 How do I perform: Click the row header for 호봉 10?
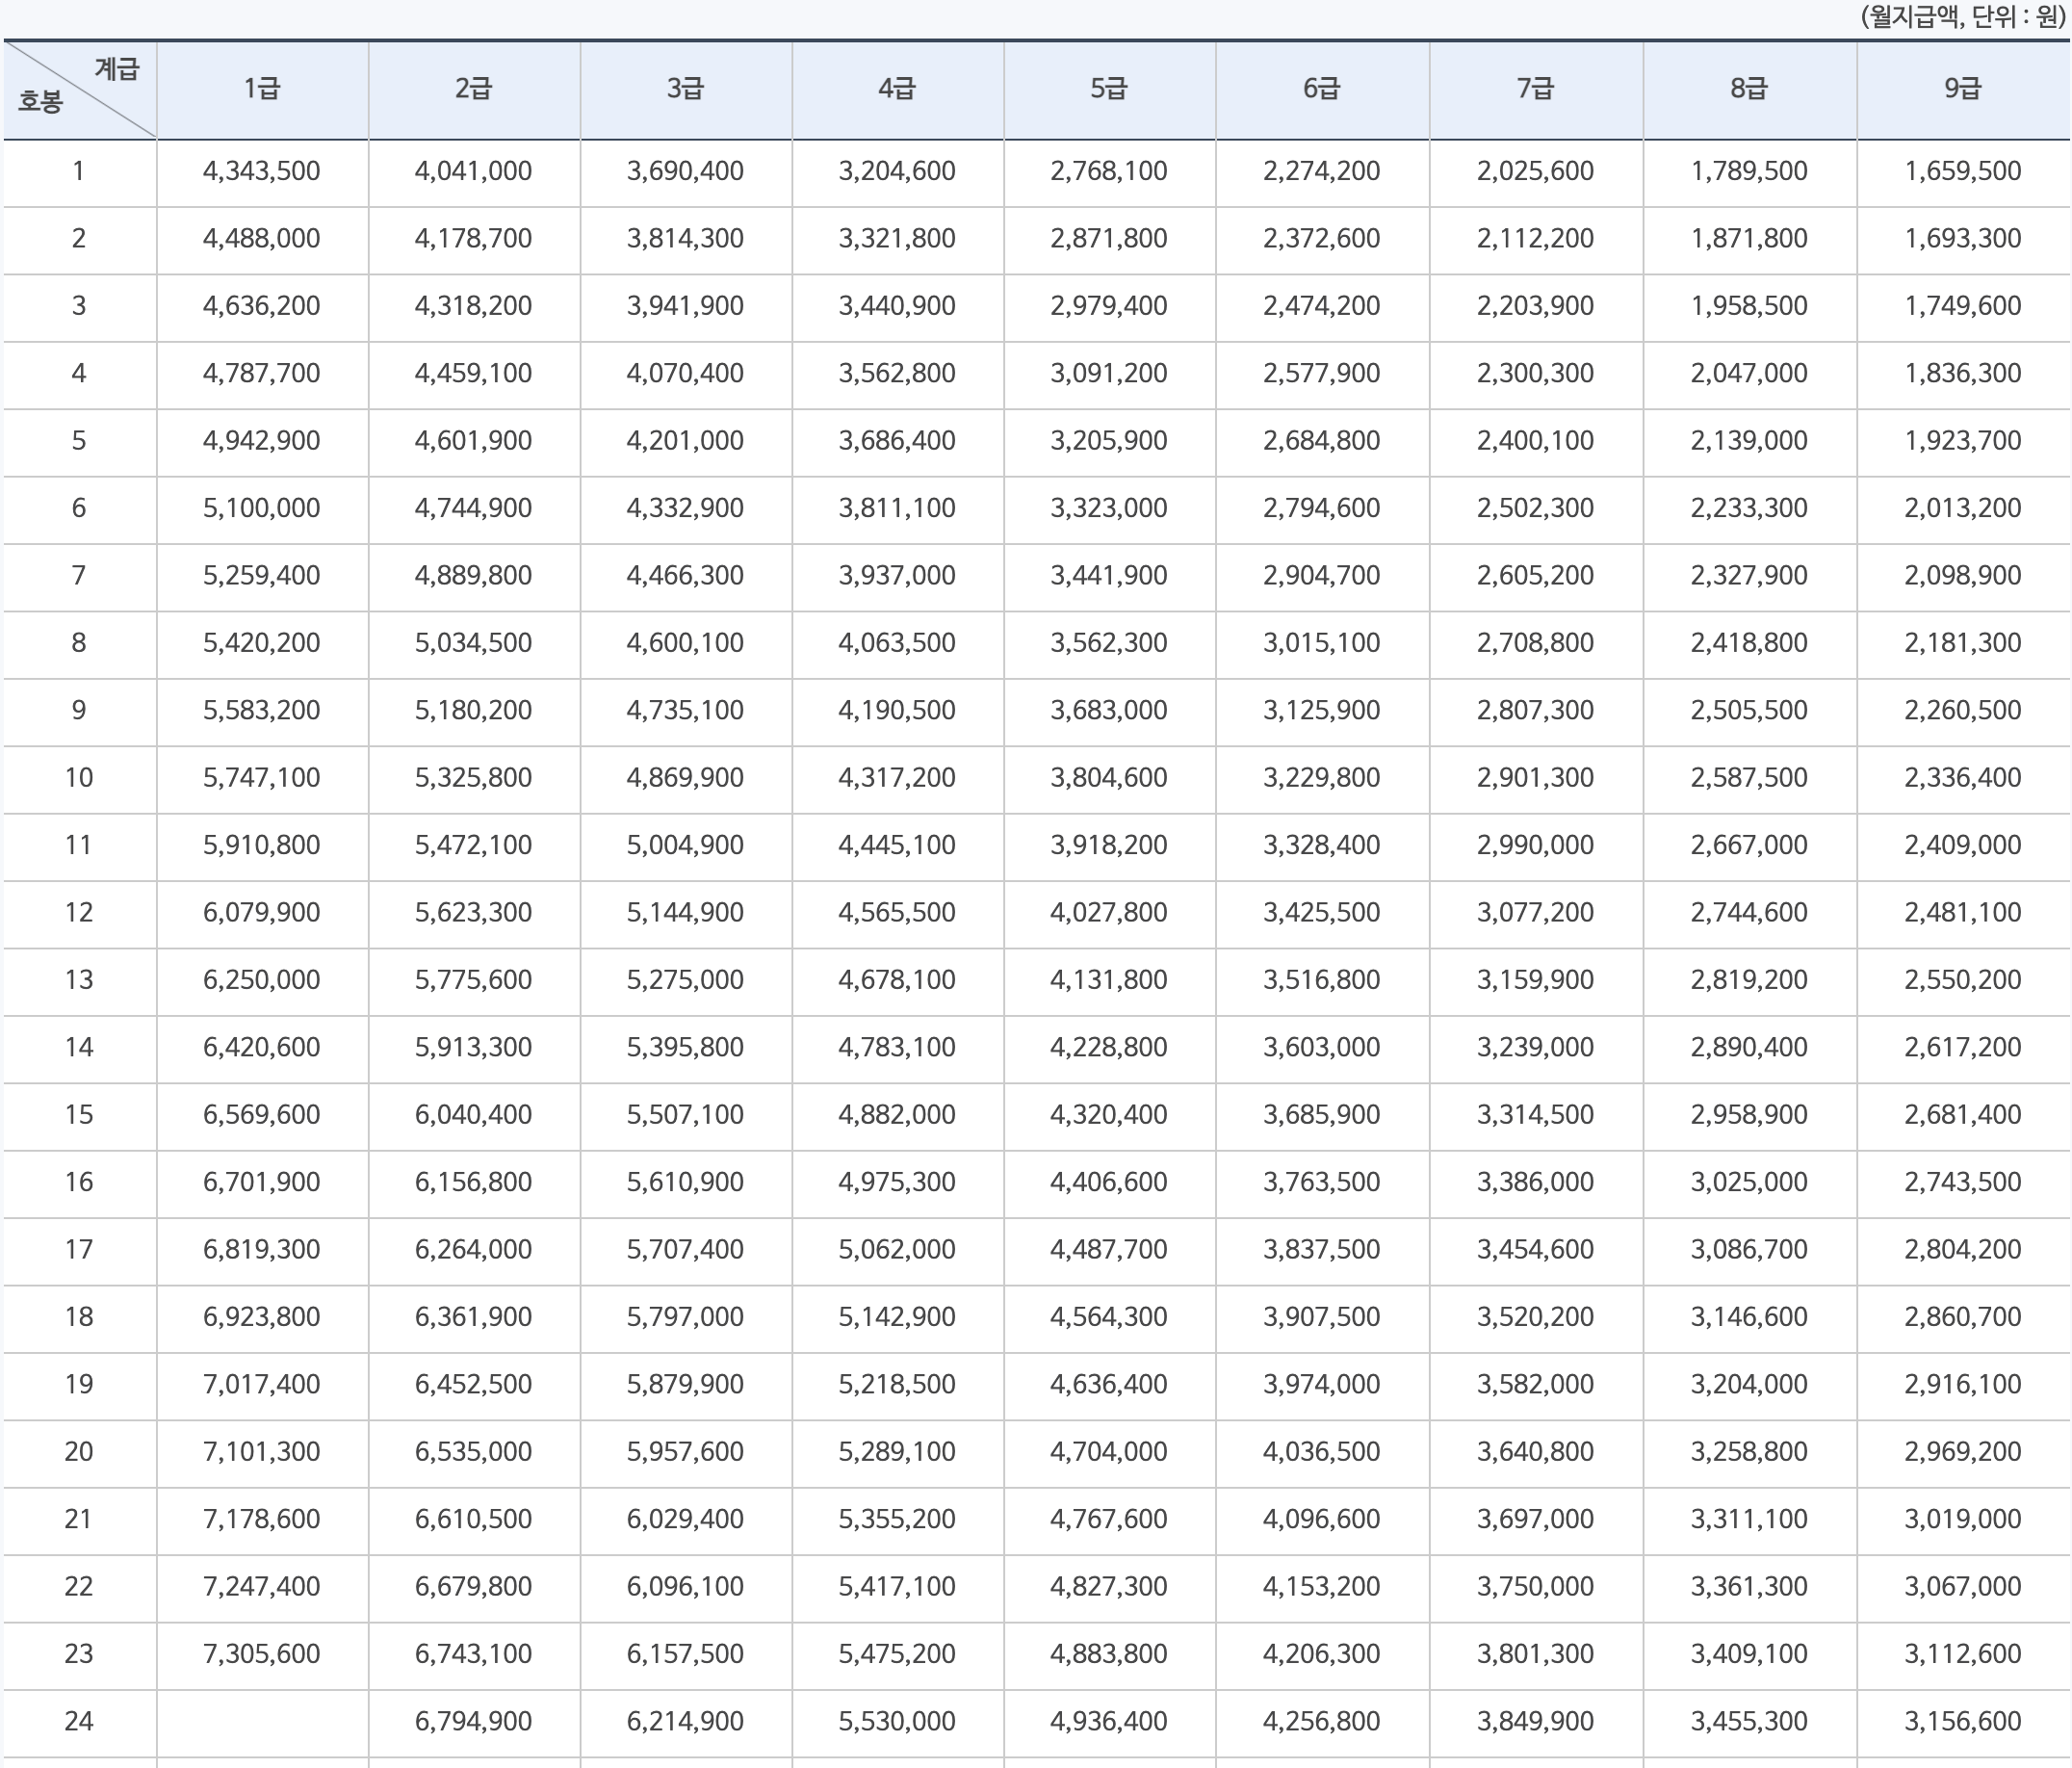pos(79,778)
